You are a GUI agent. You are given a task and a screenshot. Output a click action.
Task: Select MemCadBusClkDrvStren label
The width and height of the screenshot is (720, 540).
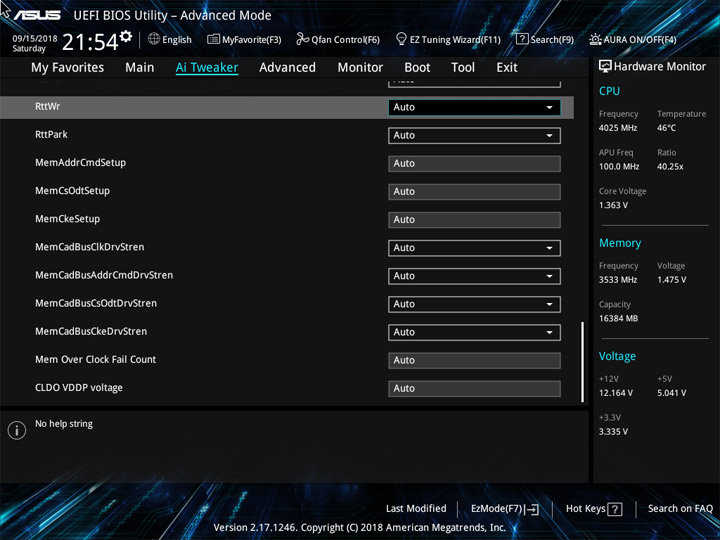click(x=90, y=247)
